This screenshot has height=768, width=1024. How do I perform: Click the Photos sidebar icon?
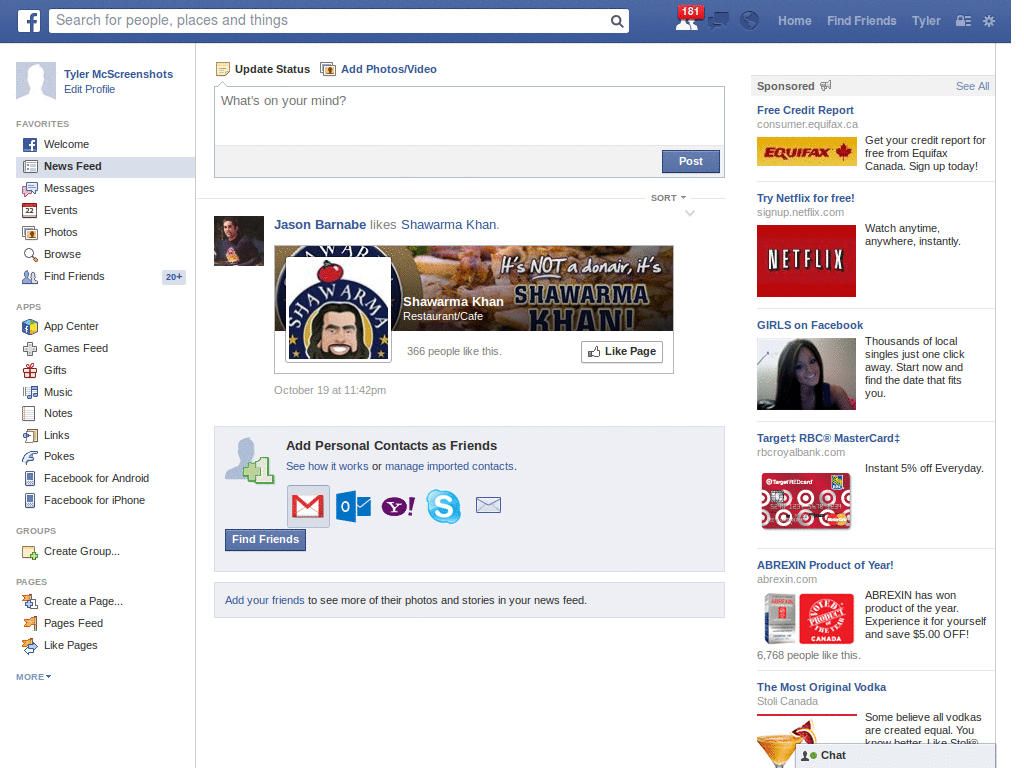pos(30,232)
